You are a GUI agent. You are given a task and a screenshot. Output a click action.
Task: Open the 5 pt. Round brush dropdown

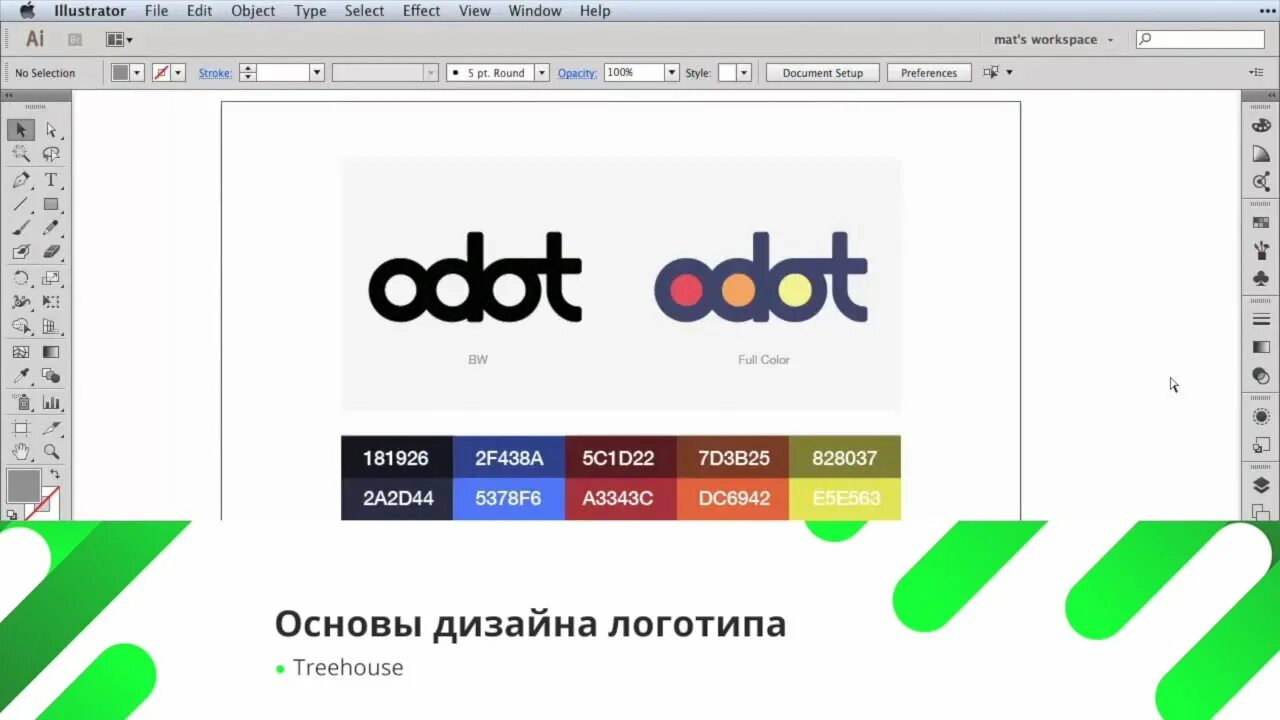tap(542, 73)
